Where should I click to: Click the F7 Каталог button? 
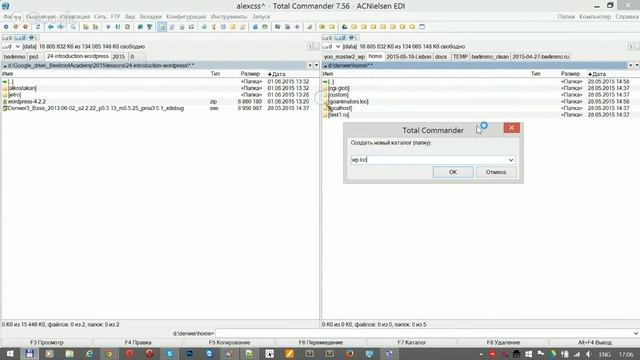pyautogui.click(x=411, y=342)
